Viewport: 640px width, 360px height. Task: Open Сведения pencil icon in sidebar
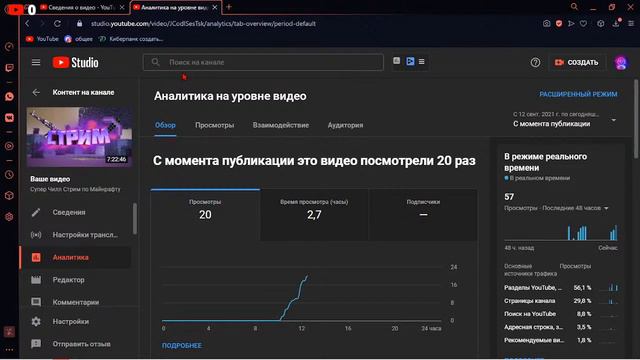(x=36, y=212)
